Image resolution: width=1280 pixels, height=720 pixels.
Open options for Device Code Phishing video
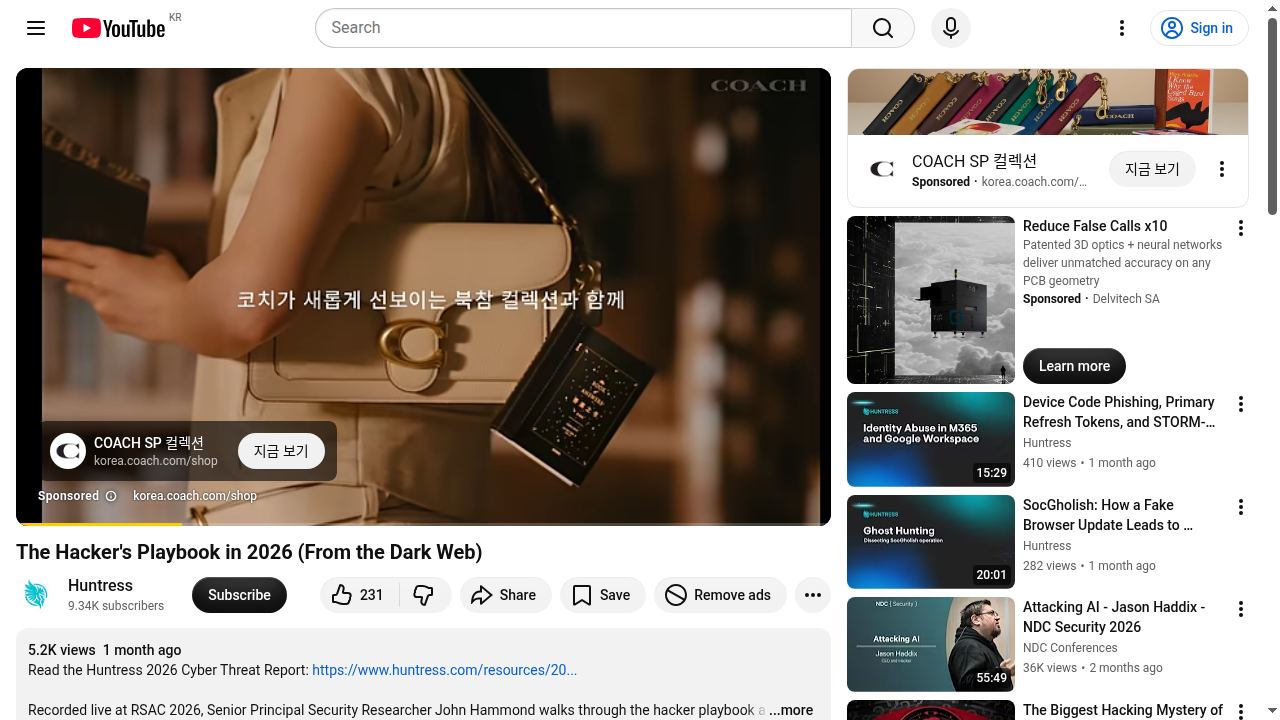pos(1240,404)
